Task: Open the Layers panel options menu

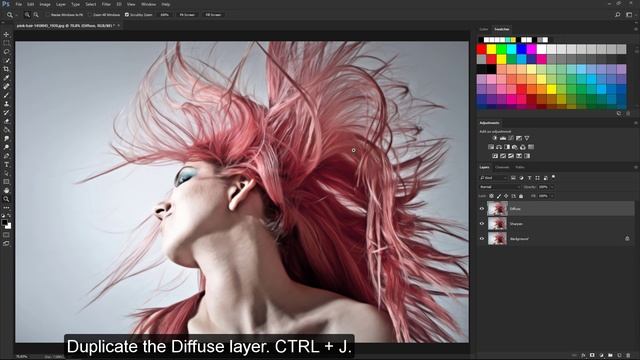Action: (x=636, y=167)
